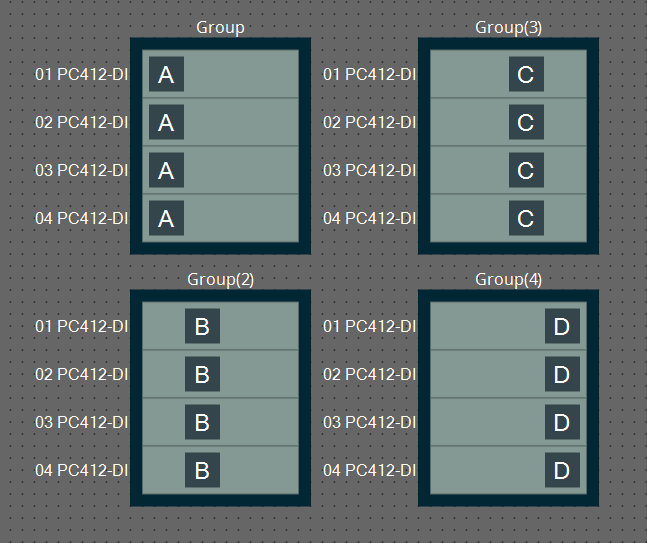Click the 'Group(4)' title label
The width and height of the screenshot is (647, 543).
coord(508,280)
